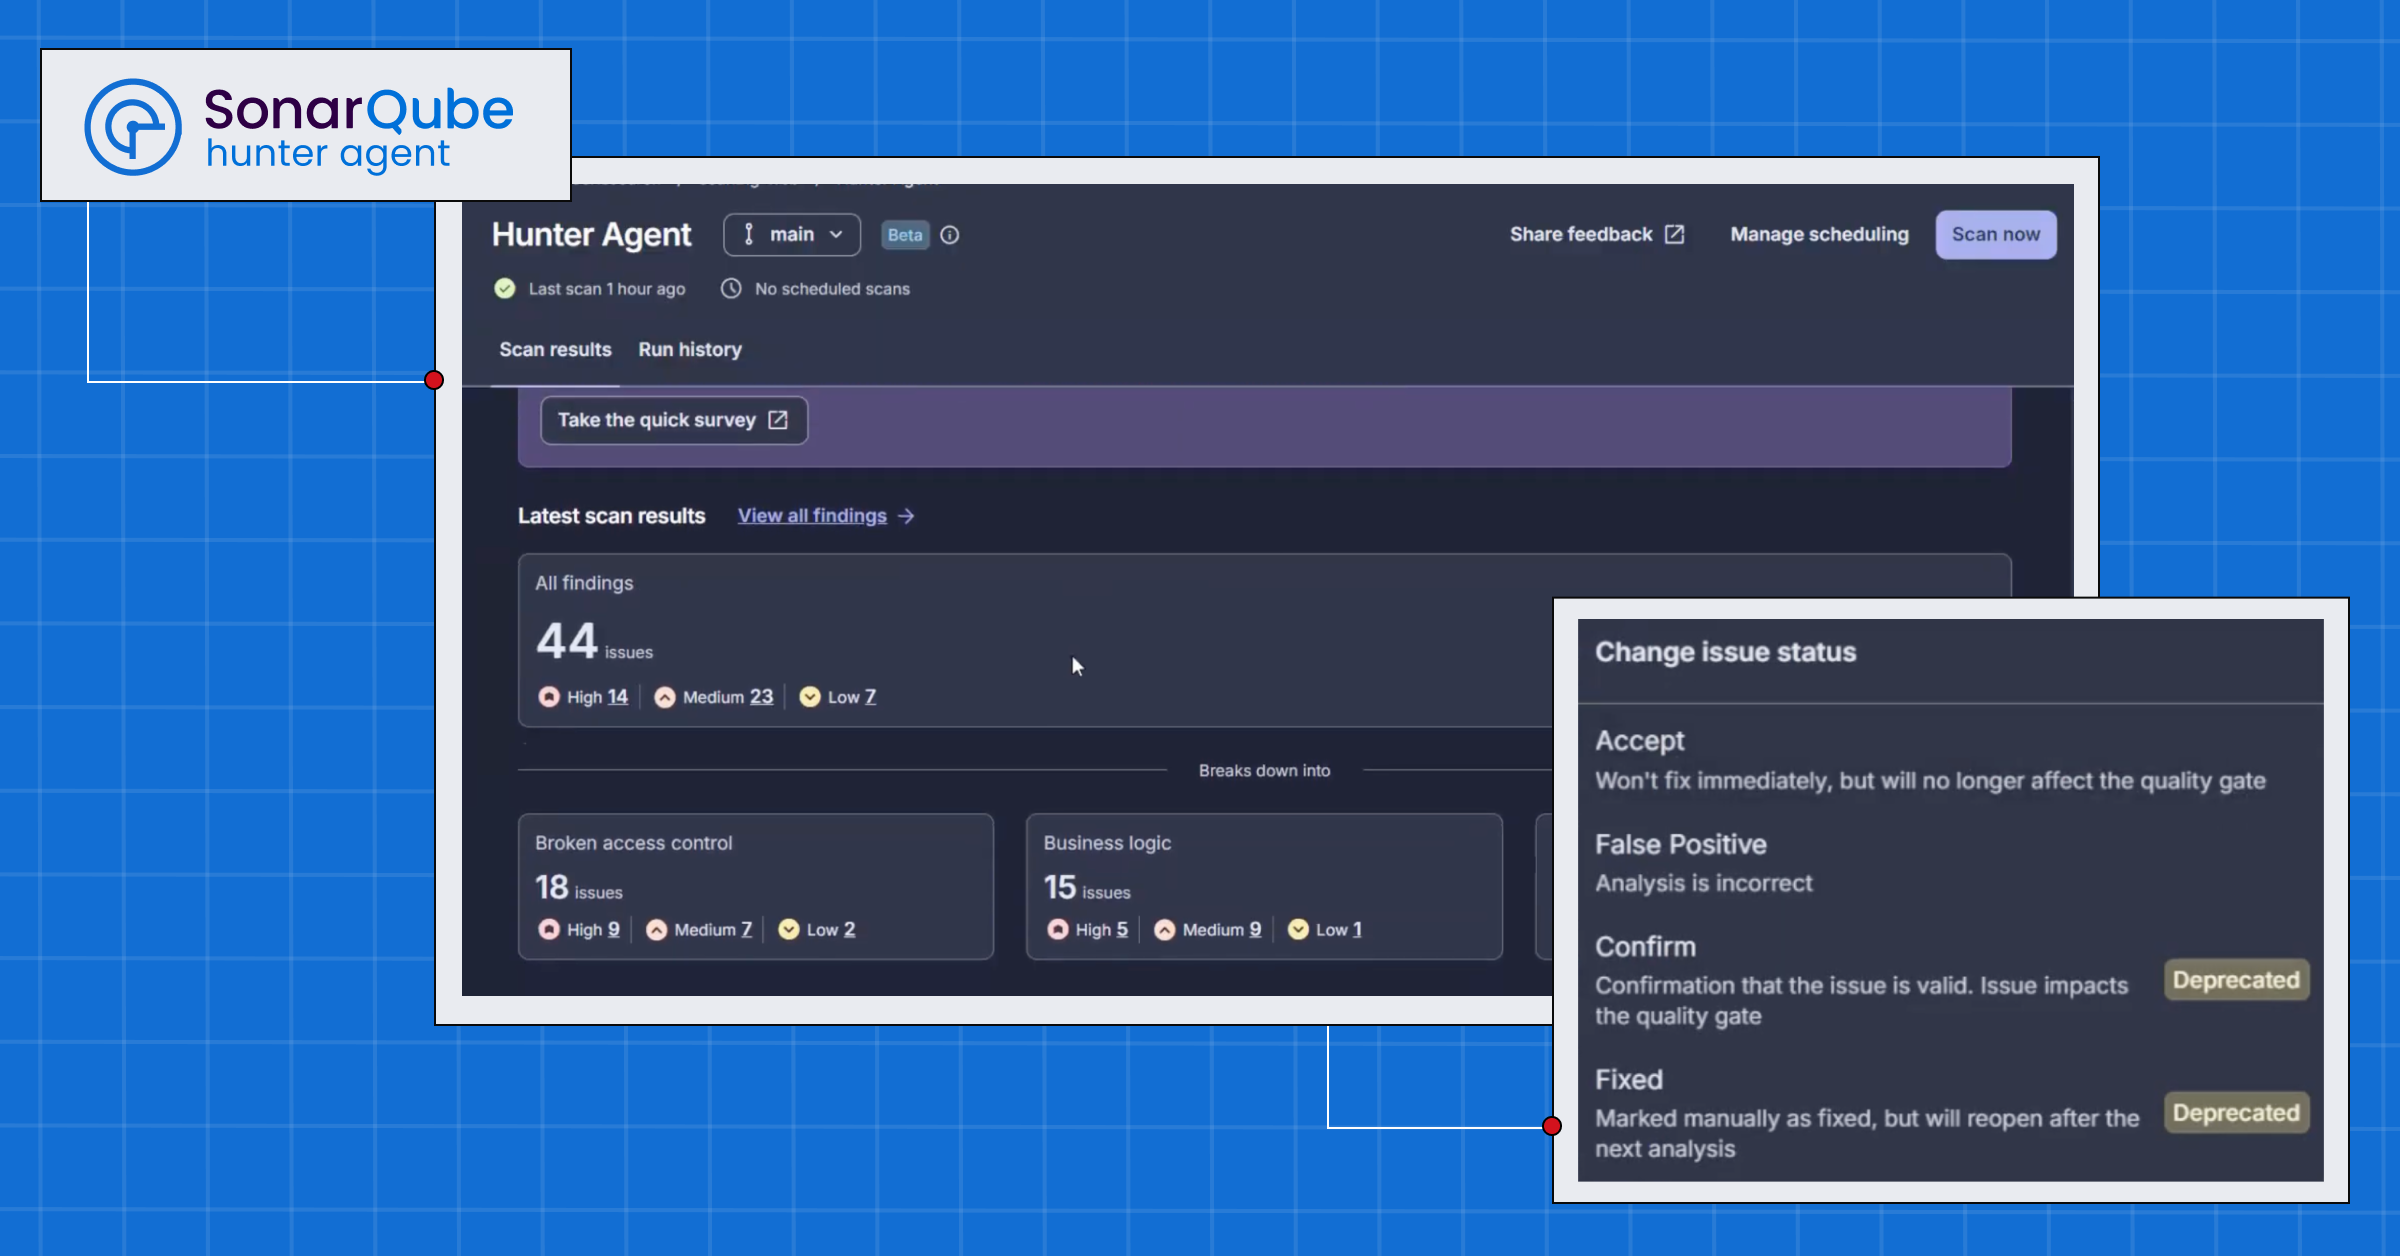The width and height of the screenshot is (2400, 1256).
Task: Click Share feedback link
Action: click(x=1597, y=234)
